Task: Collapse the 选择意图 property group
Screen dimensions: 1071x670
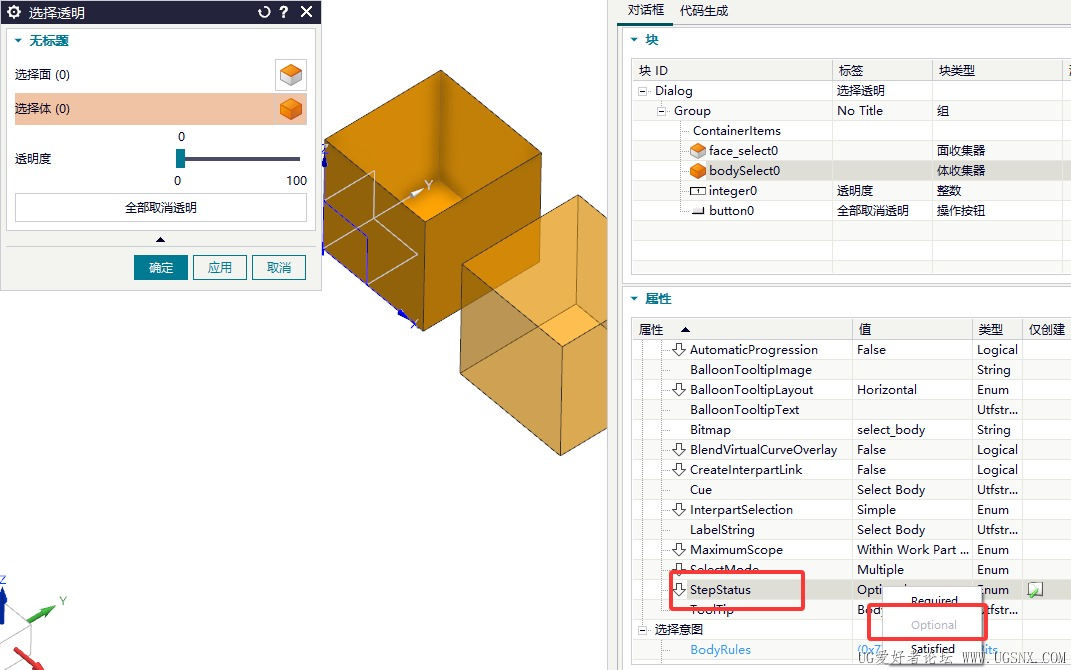Action: [643, 629]
